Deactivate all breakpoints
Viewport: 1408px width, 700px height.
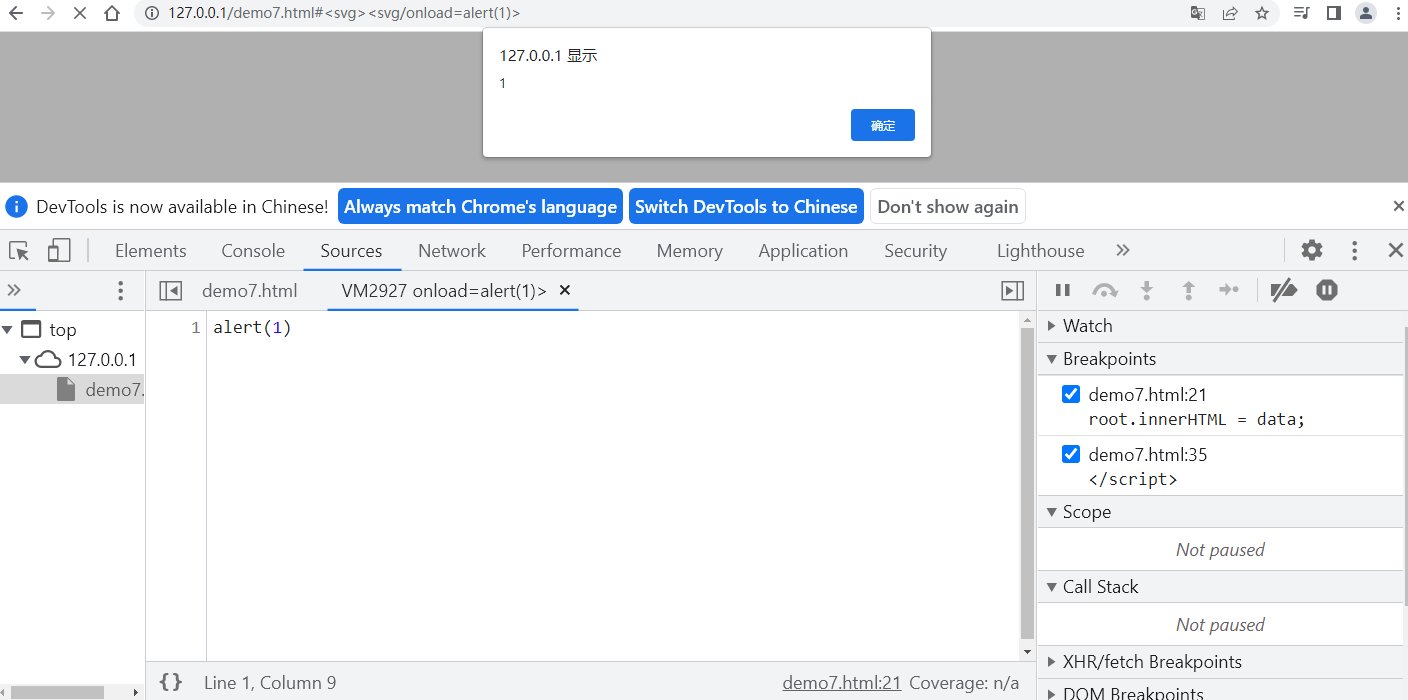tap(1284, 290)
